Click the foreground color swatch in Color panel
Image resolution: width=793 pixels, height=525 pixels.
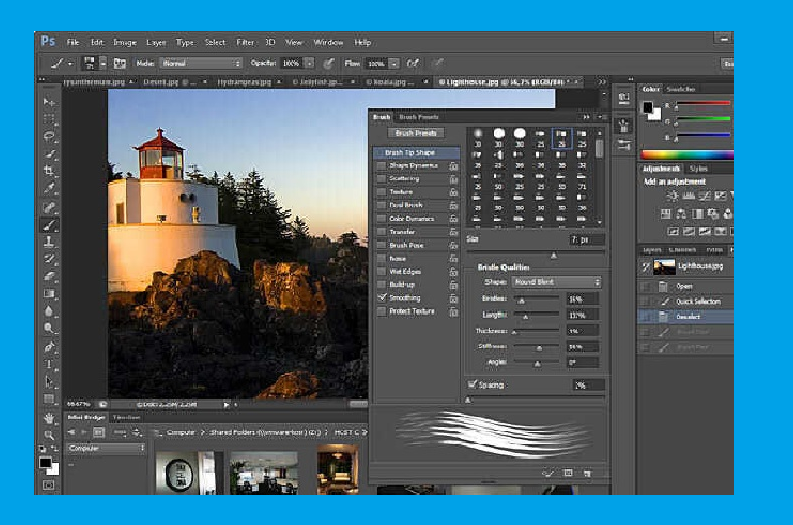point(648,107)
